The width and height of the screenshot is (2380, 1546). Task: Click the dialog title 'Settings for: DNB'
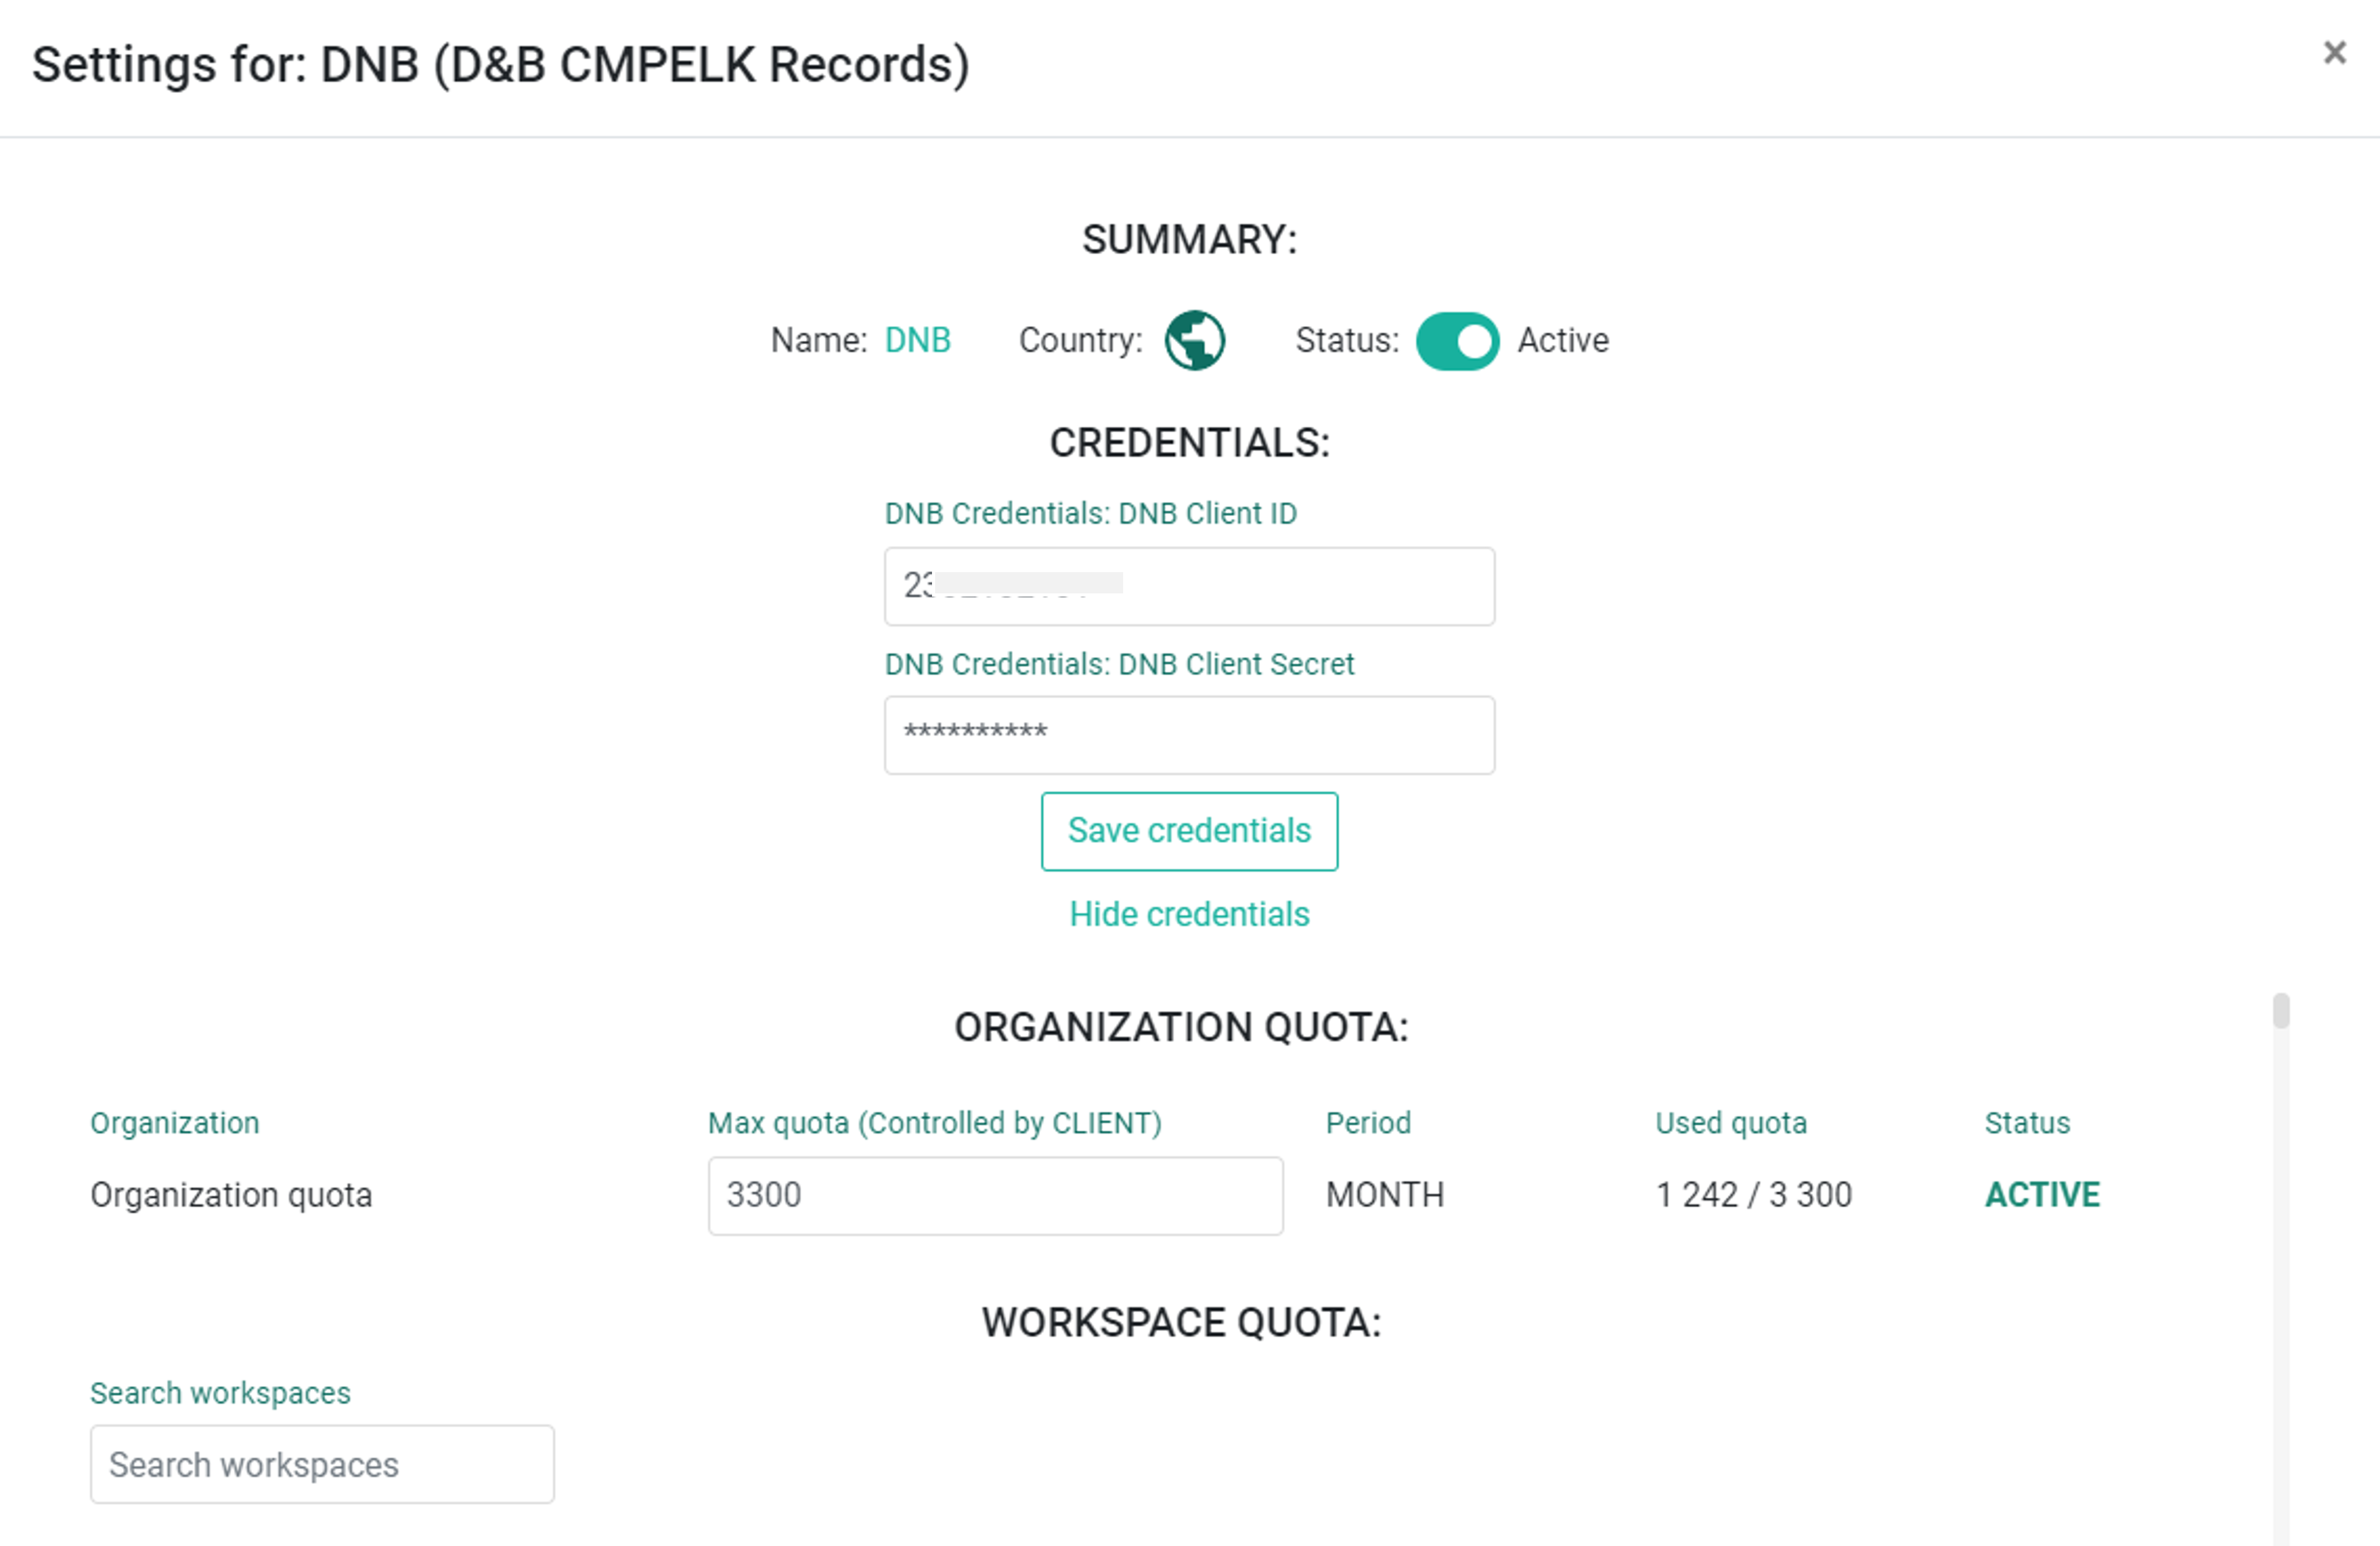click(500, 65)
